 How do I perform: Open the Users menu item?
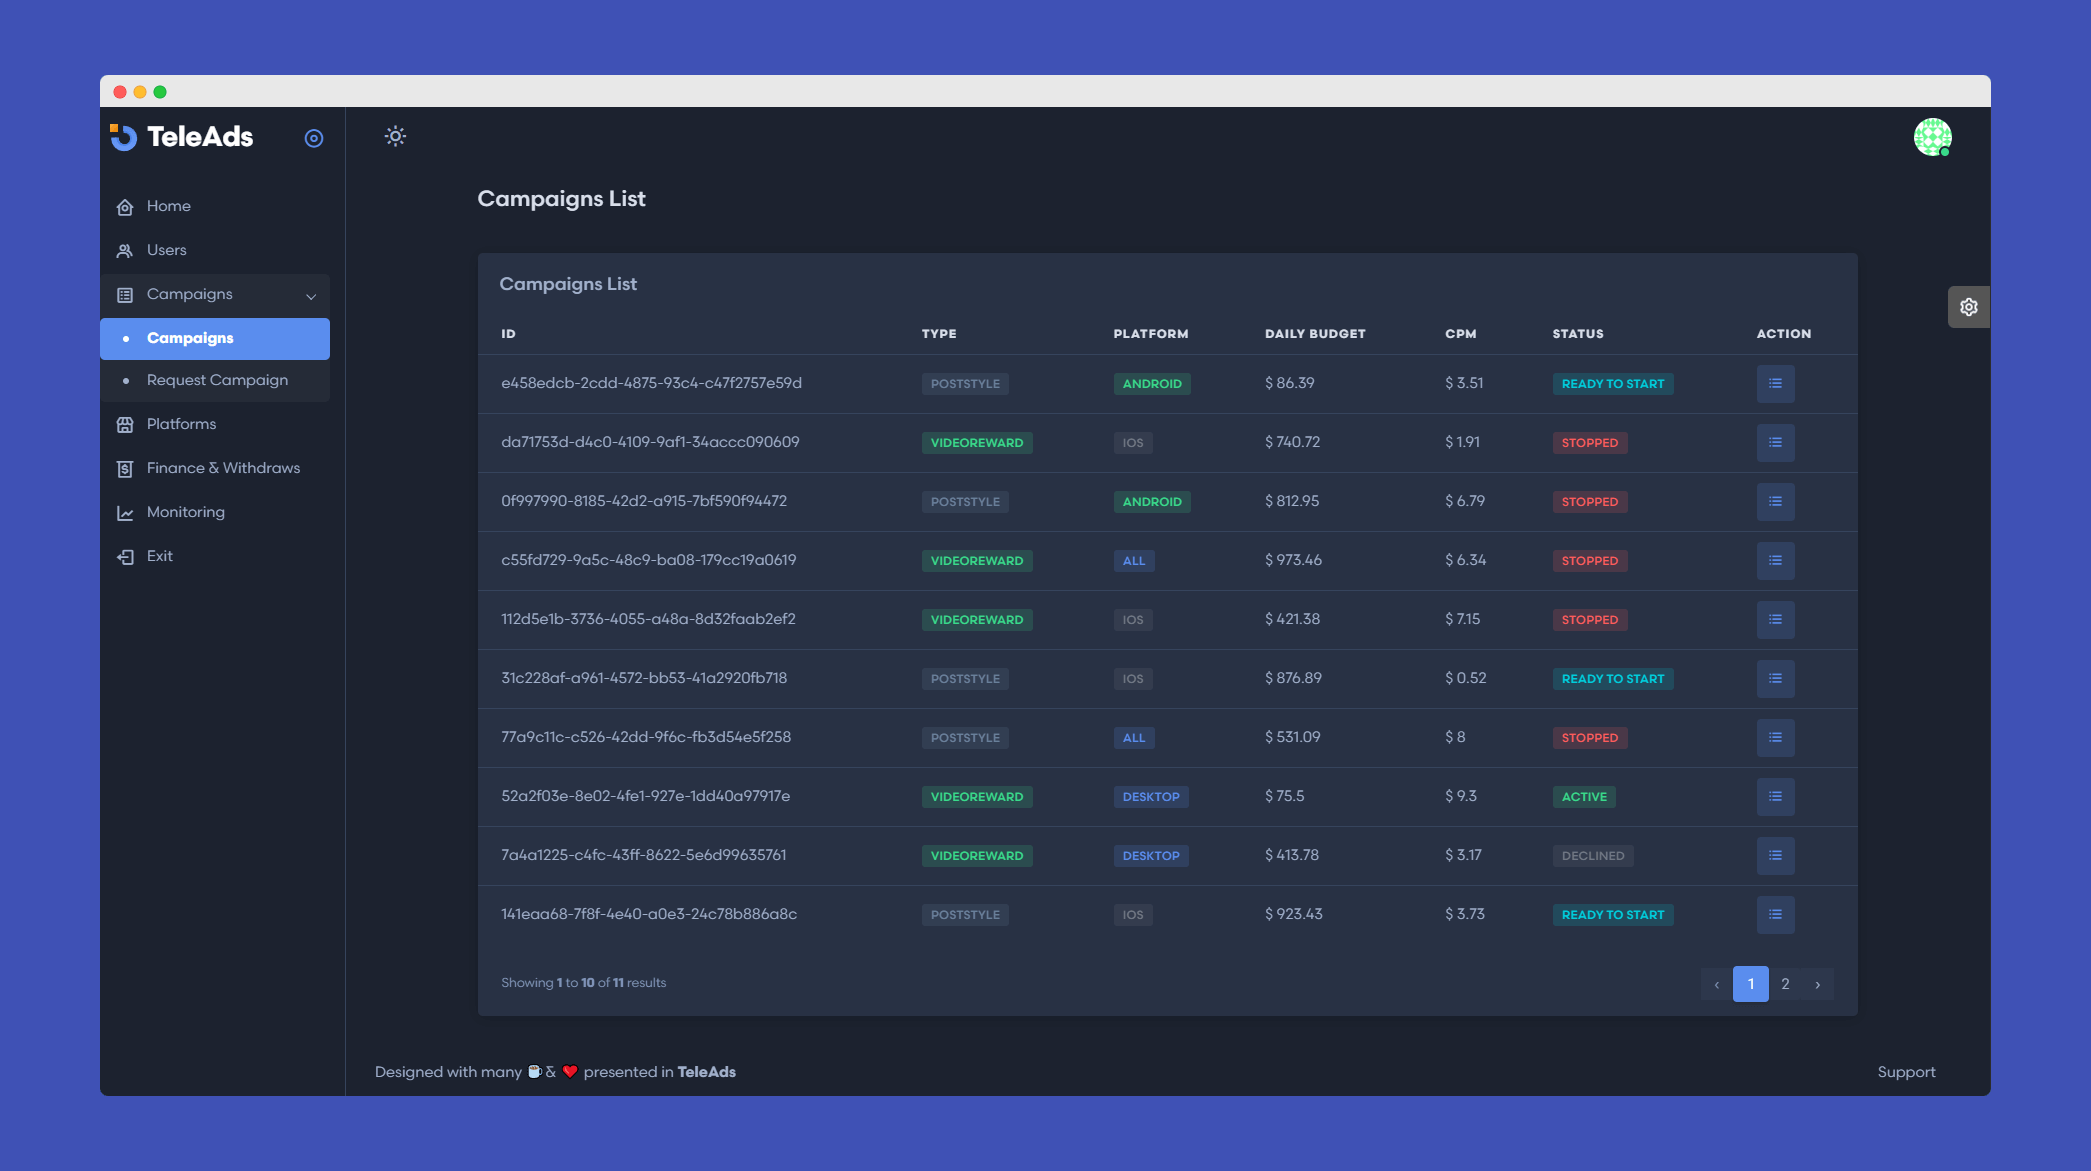(166, 250)
